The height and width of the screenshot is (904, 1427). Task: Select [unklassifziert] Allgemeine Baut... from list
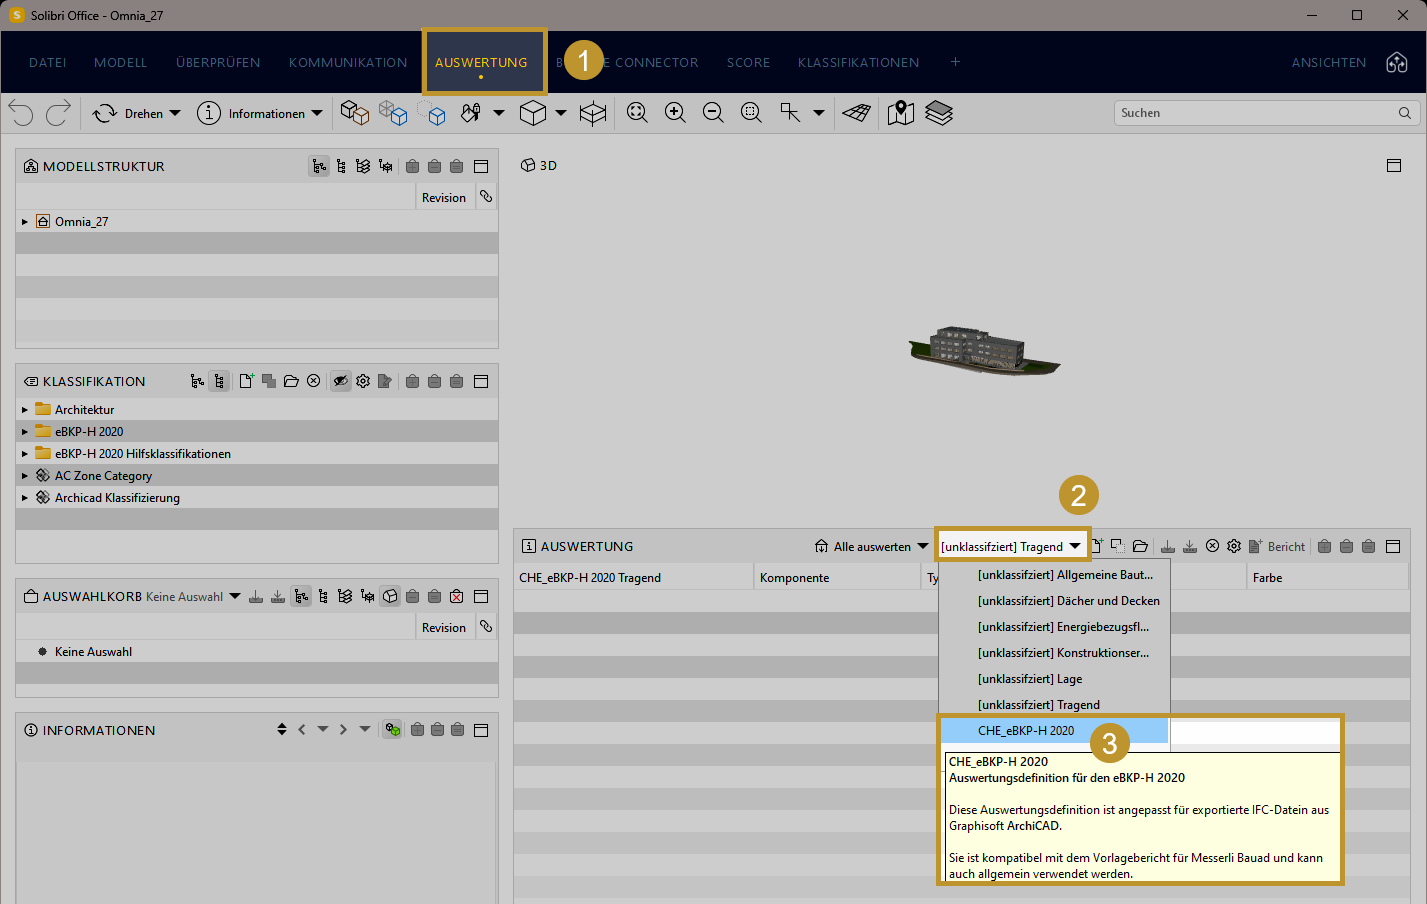point(1065,575)
